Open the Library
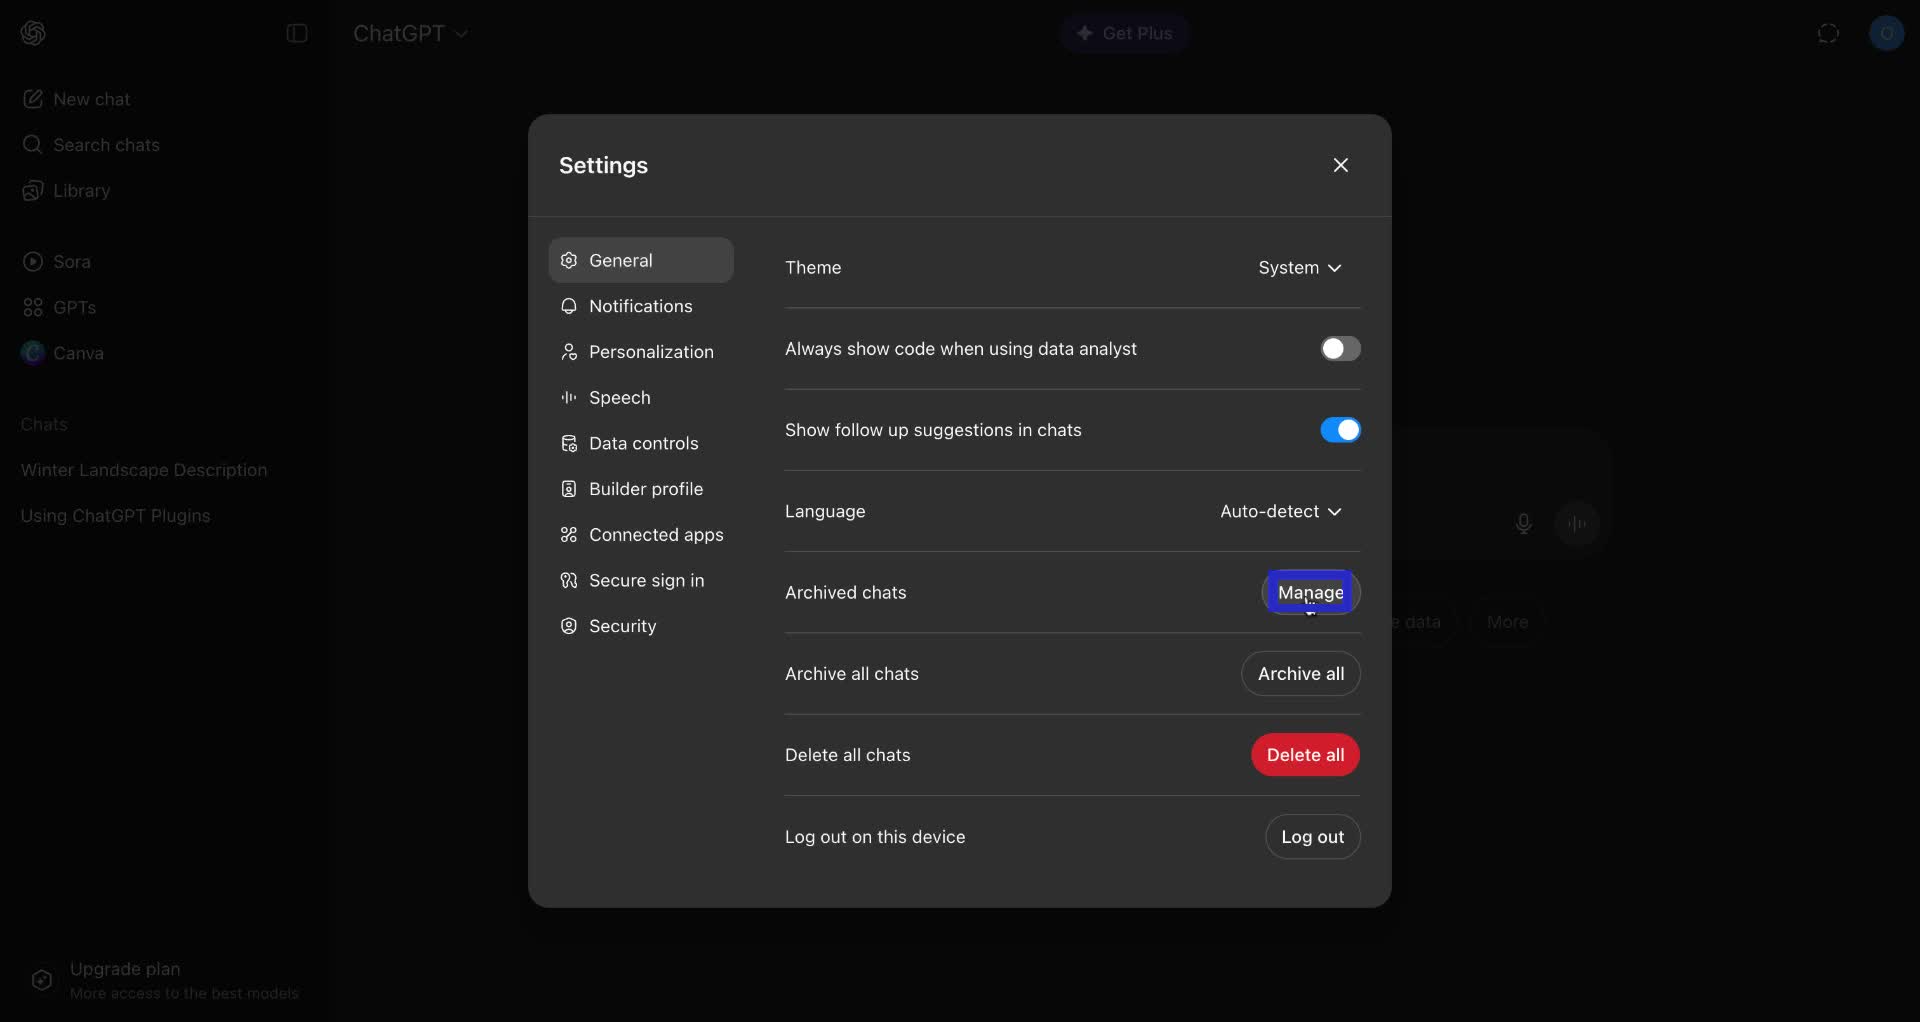 (x=81, y=190)
